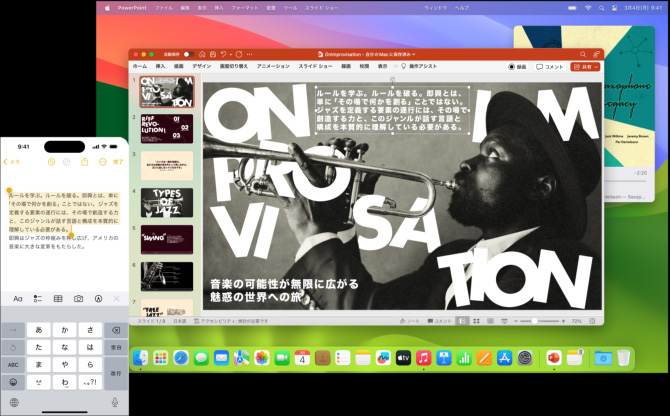Click the zoom in plus button
Image resolution: width=670 pixels, height=416 pixels.
563,321
